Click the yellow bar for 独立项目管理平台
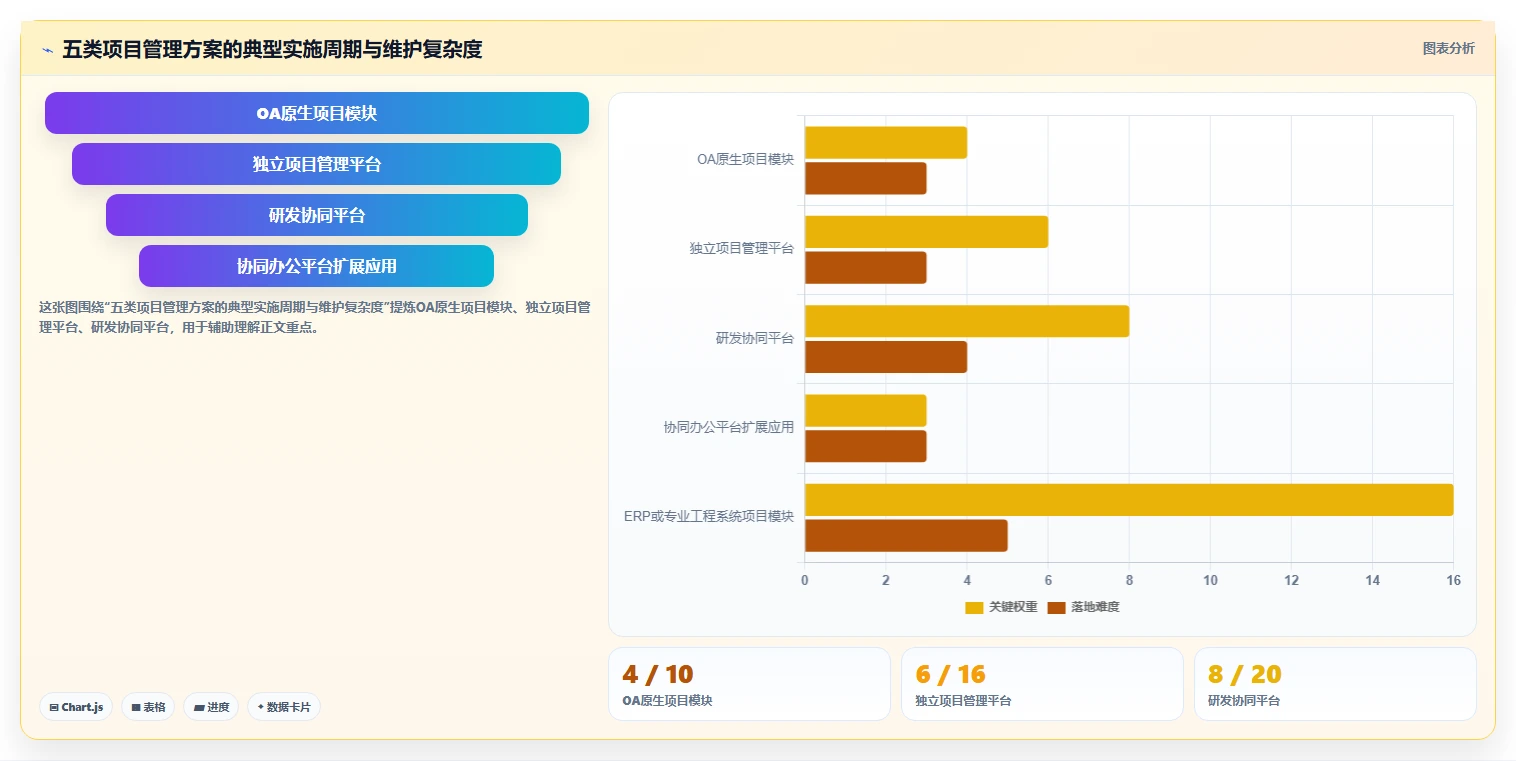Viewport: 1516px width, 761px height. (x=926, y=232)
